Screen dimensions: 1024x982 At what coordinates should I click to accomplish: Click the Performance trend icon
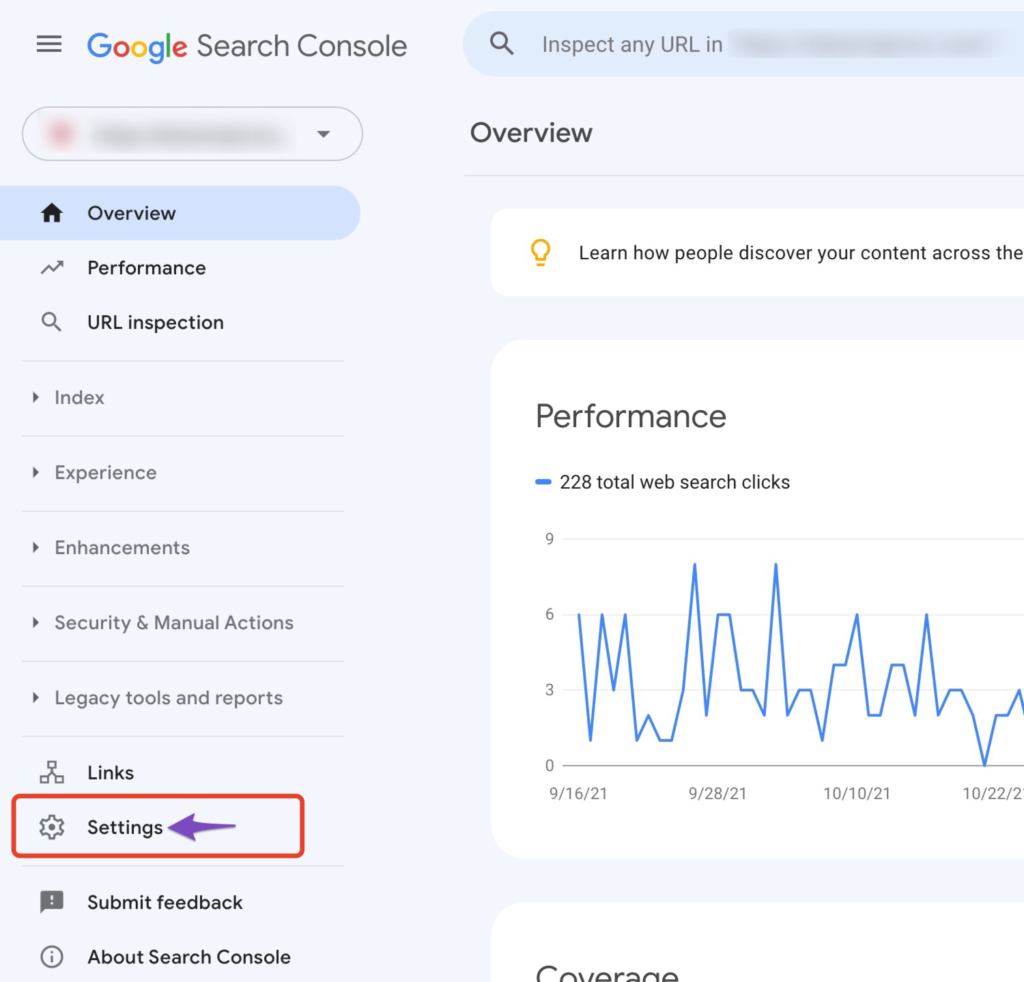point(52,268)
